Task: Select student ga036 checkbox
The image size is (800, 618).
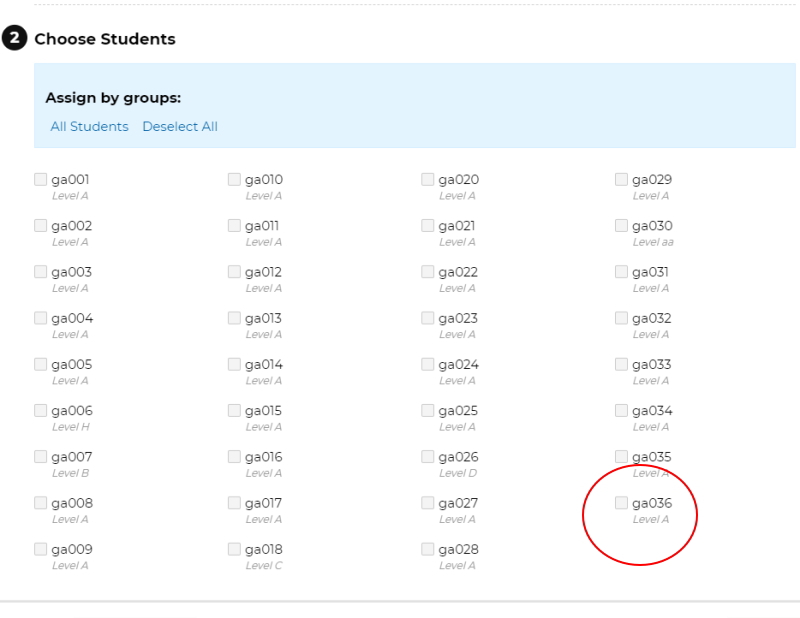Action: [x=621, y=503]
